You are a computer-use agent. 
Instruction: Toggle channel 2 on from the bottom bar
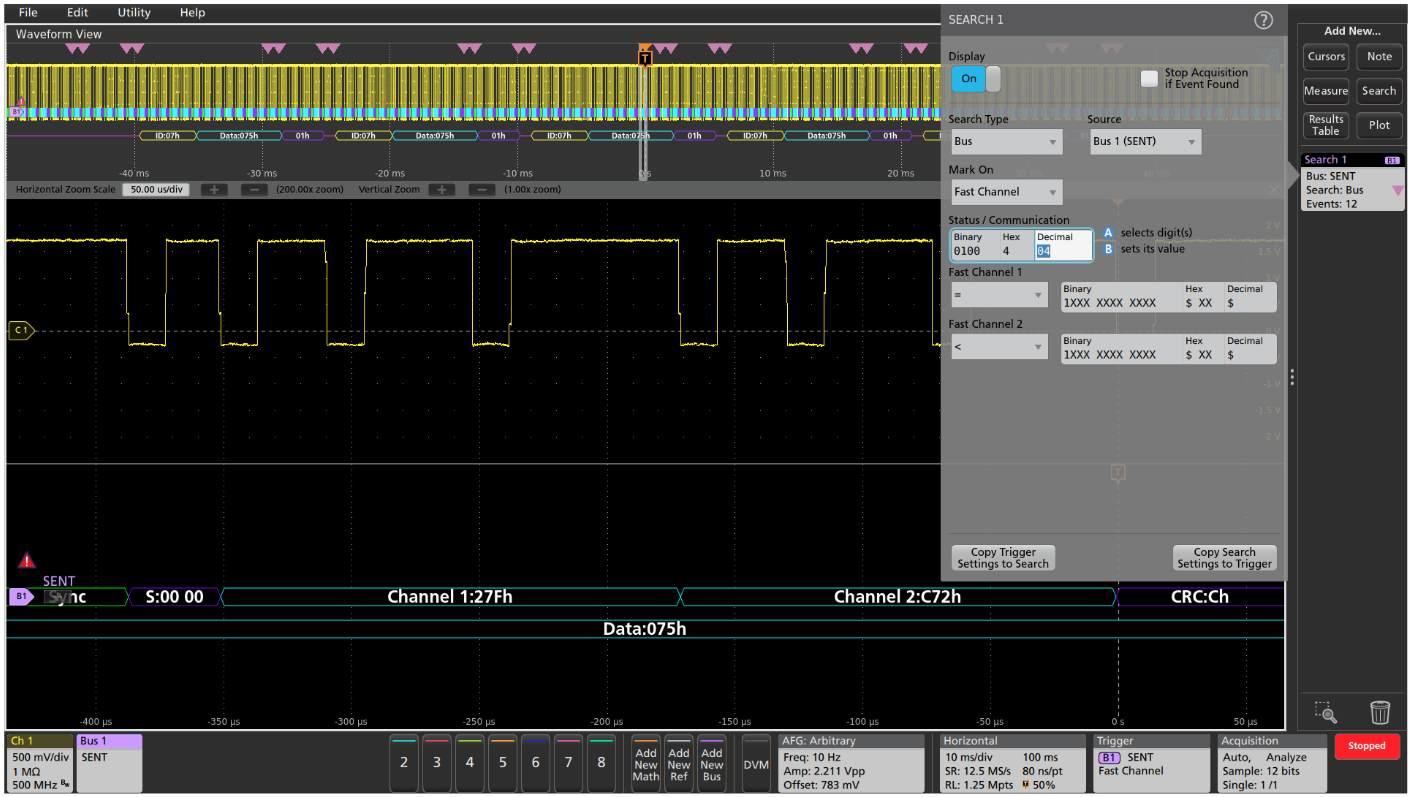coord(403,762)
